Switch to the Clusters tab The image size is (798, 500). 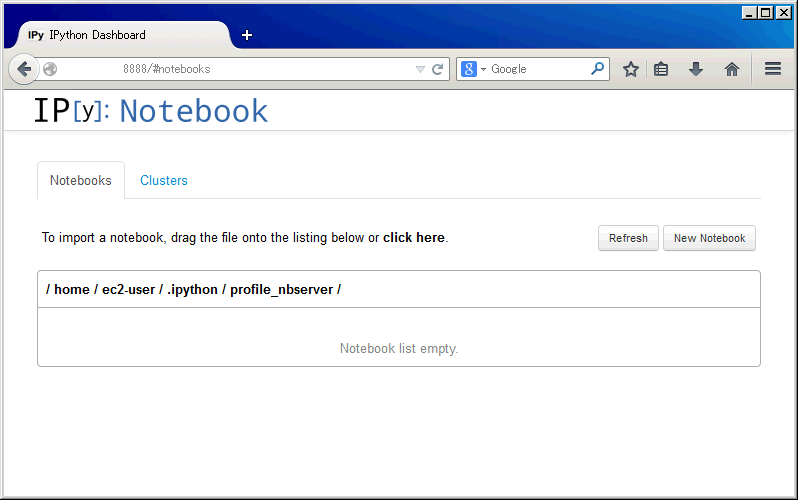pyautogui.click(x=164, y=180)
